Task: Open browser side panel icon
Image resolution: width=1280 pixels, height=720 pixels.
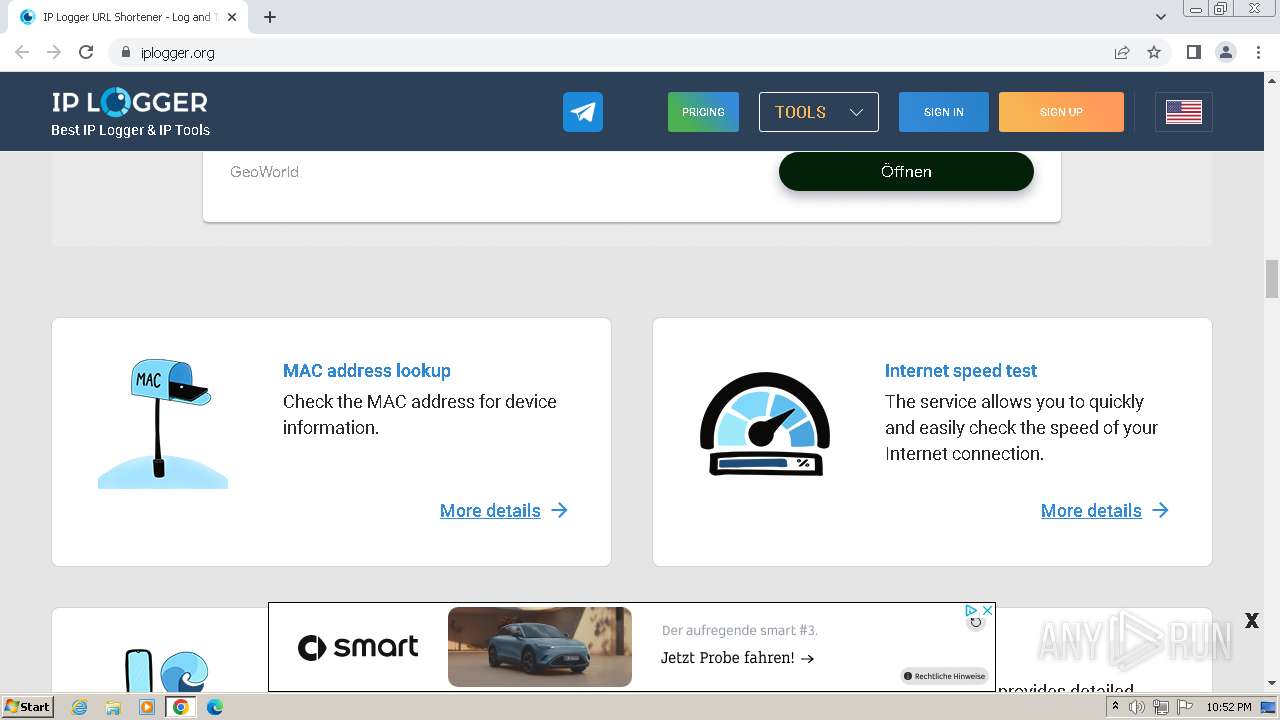Action: tap(1193, 52)
